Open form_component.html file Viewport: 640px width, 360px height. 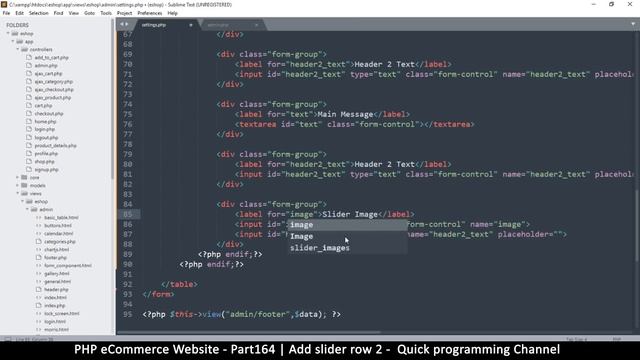click(68, 266)
